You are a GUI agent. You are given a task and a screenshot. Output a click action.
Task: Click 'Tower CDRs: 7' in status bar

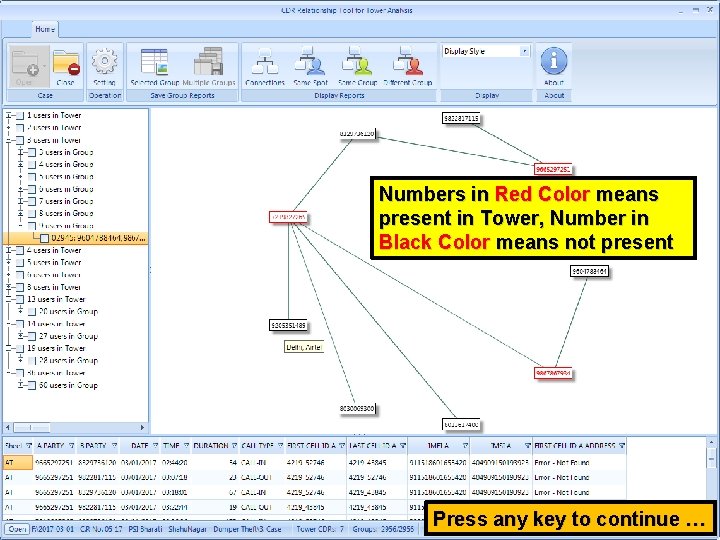point(320,529)
